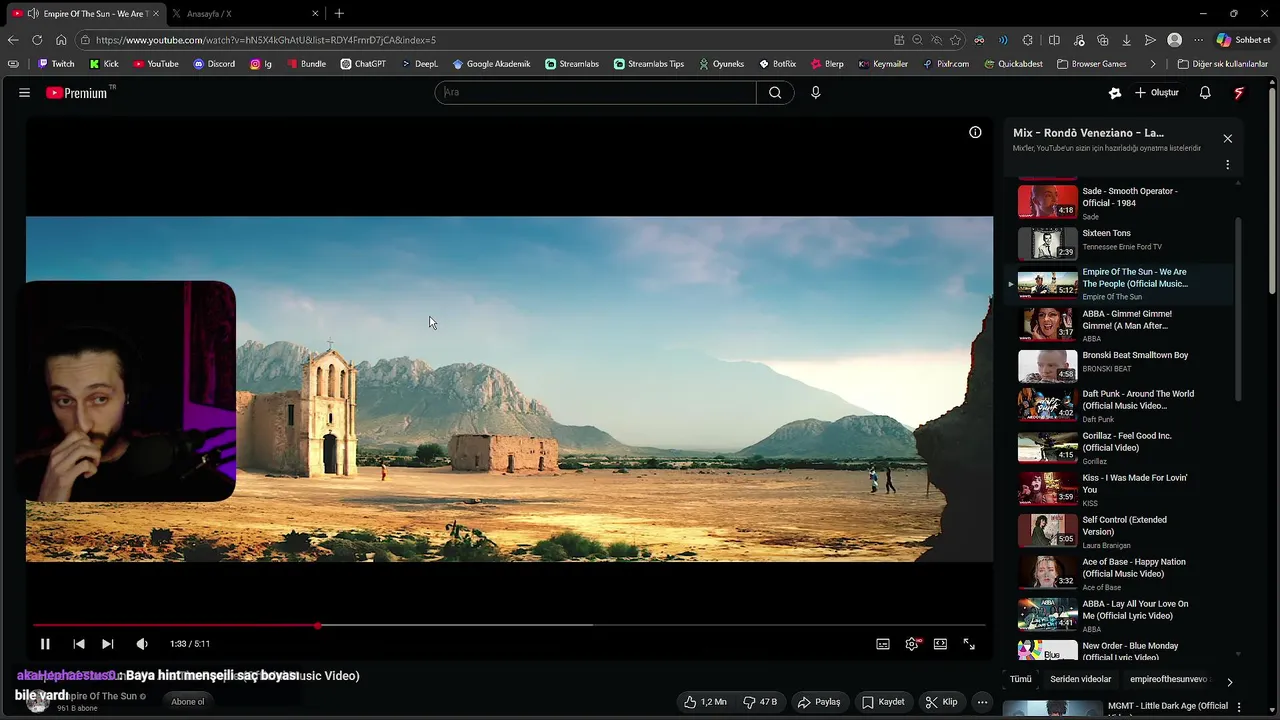
Task: Skip to the next video
Action: 108,644
